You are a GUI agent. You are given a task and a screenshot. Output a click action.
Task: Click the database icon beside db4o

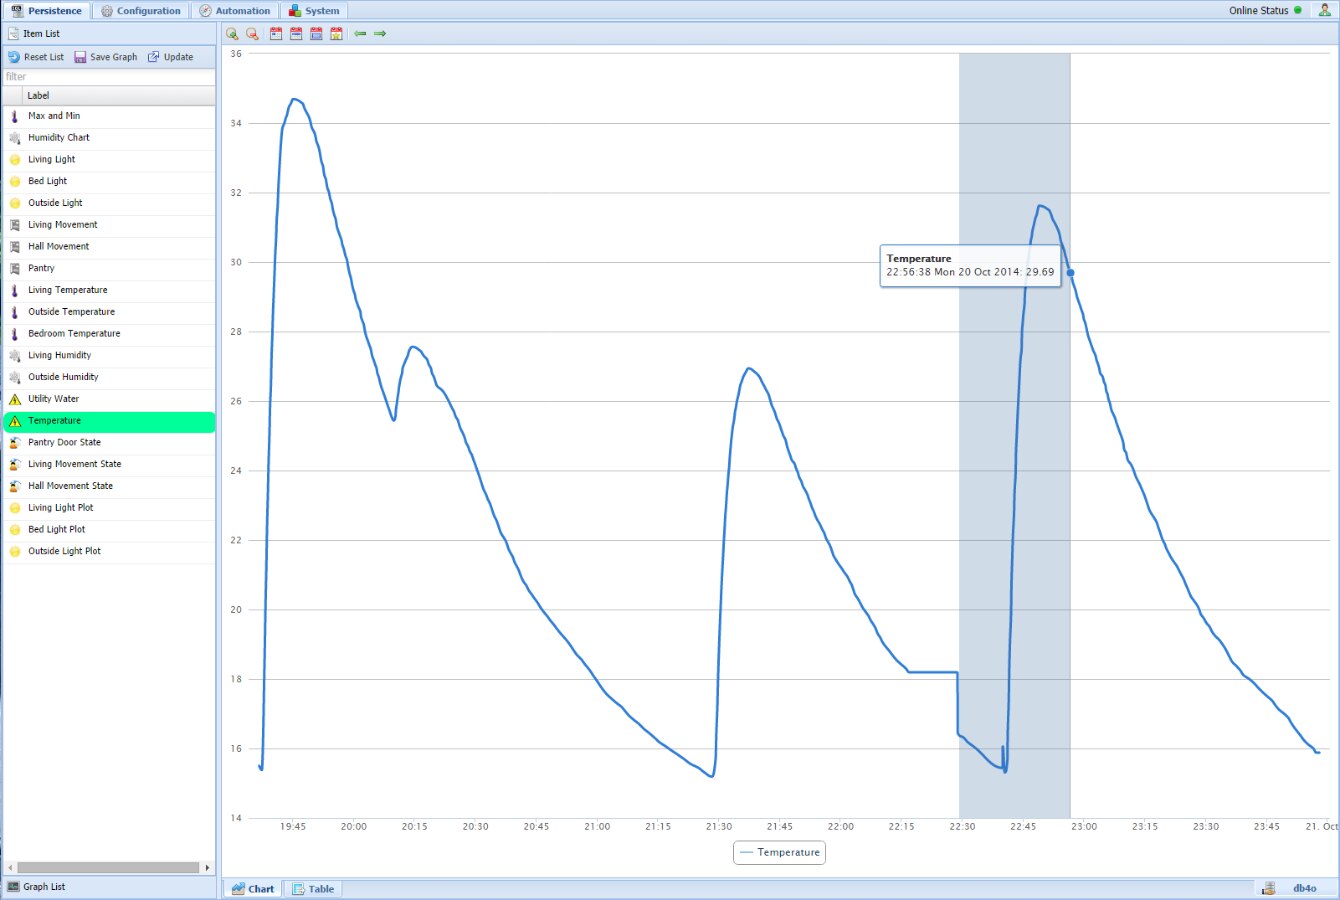[x=1268, y=888]
